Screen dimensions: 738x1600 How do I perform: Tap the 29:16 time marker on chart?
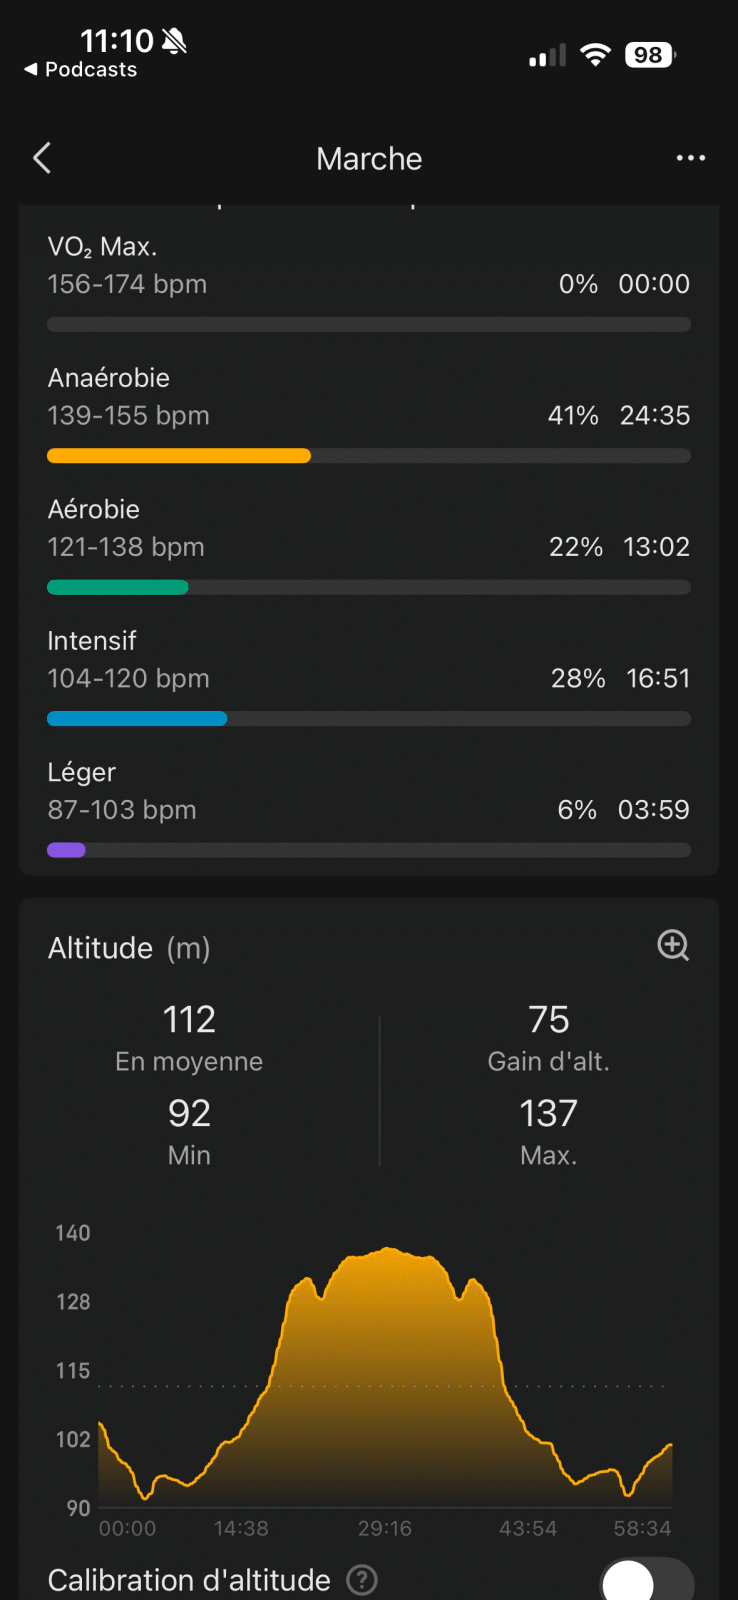[x=385, y=1529]
